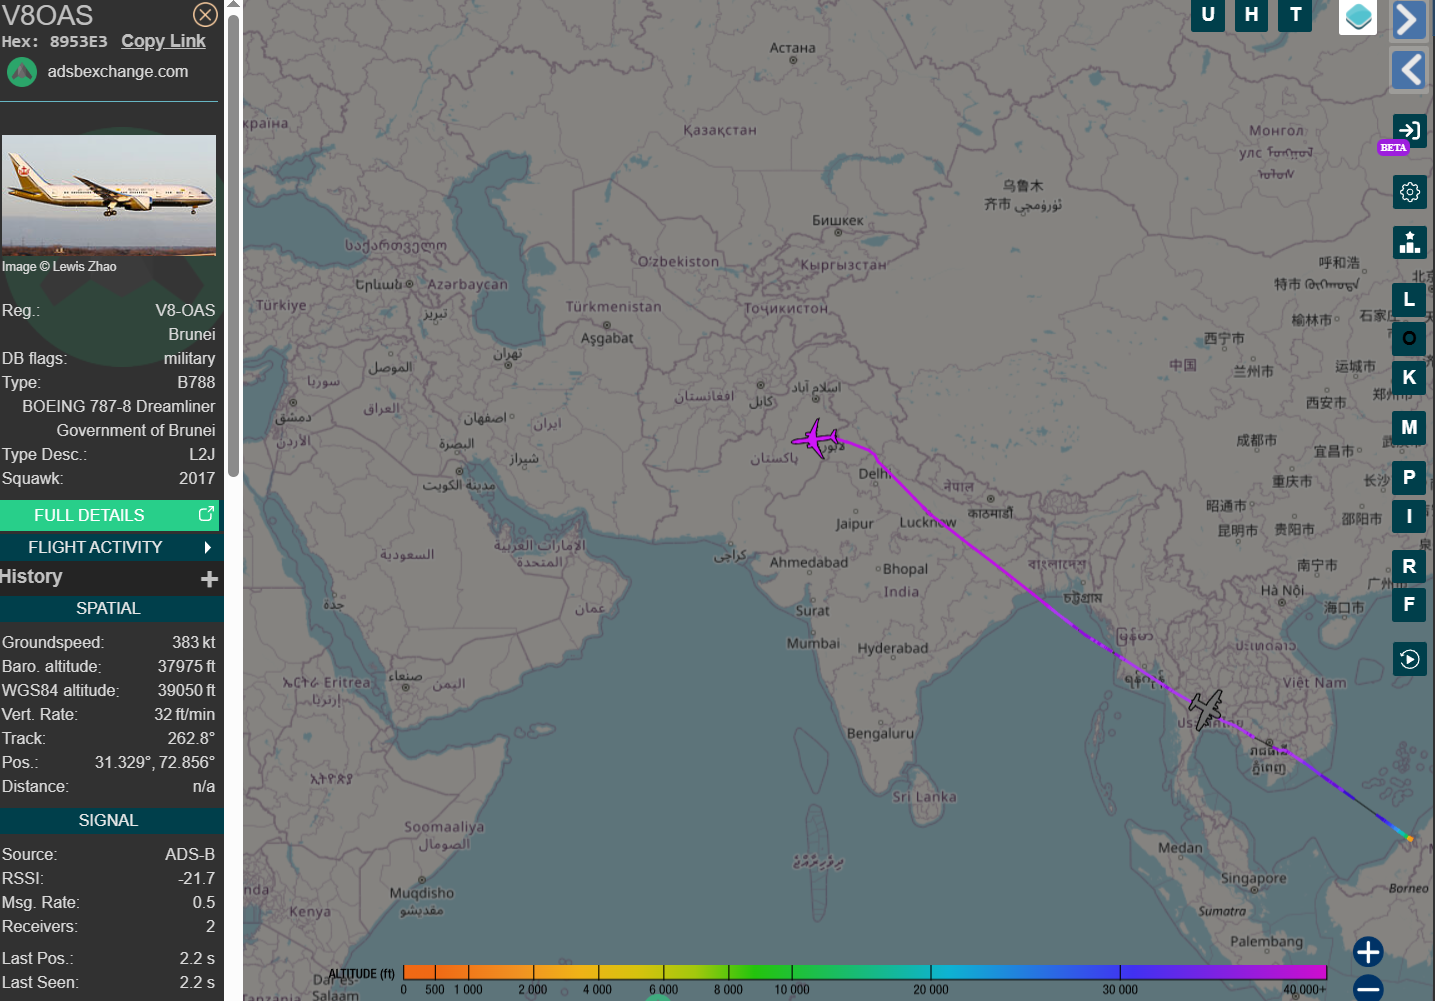1435x1001 pixels.
Task: Open map settings gear icon
Action: (1410, 192)
